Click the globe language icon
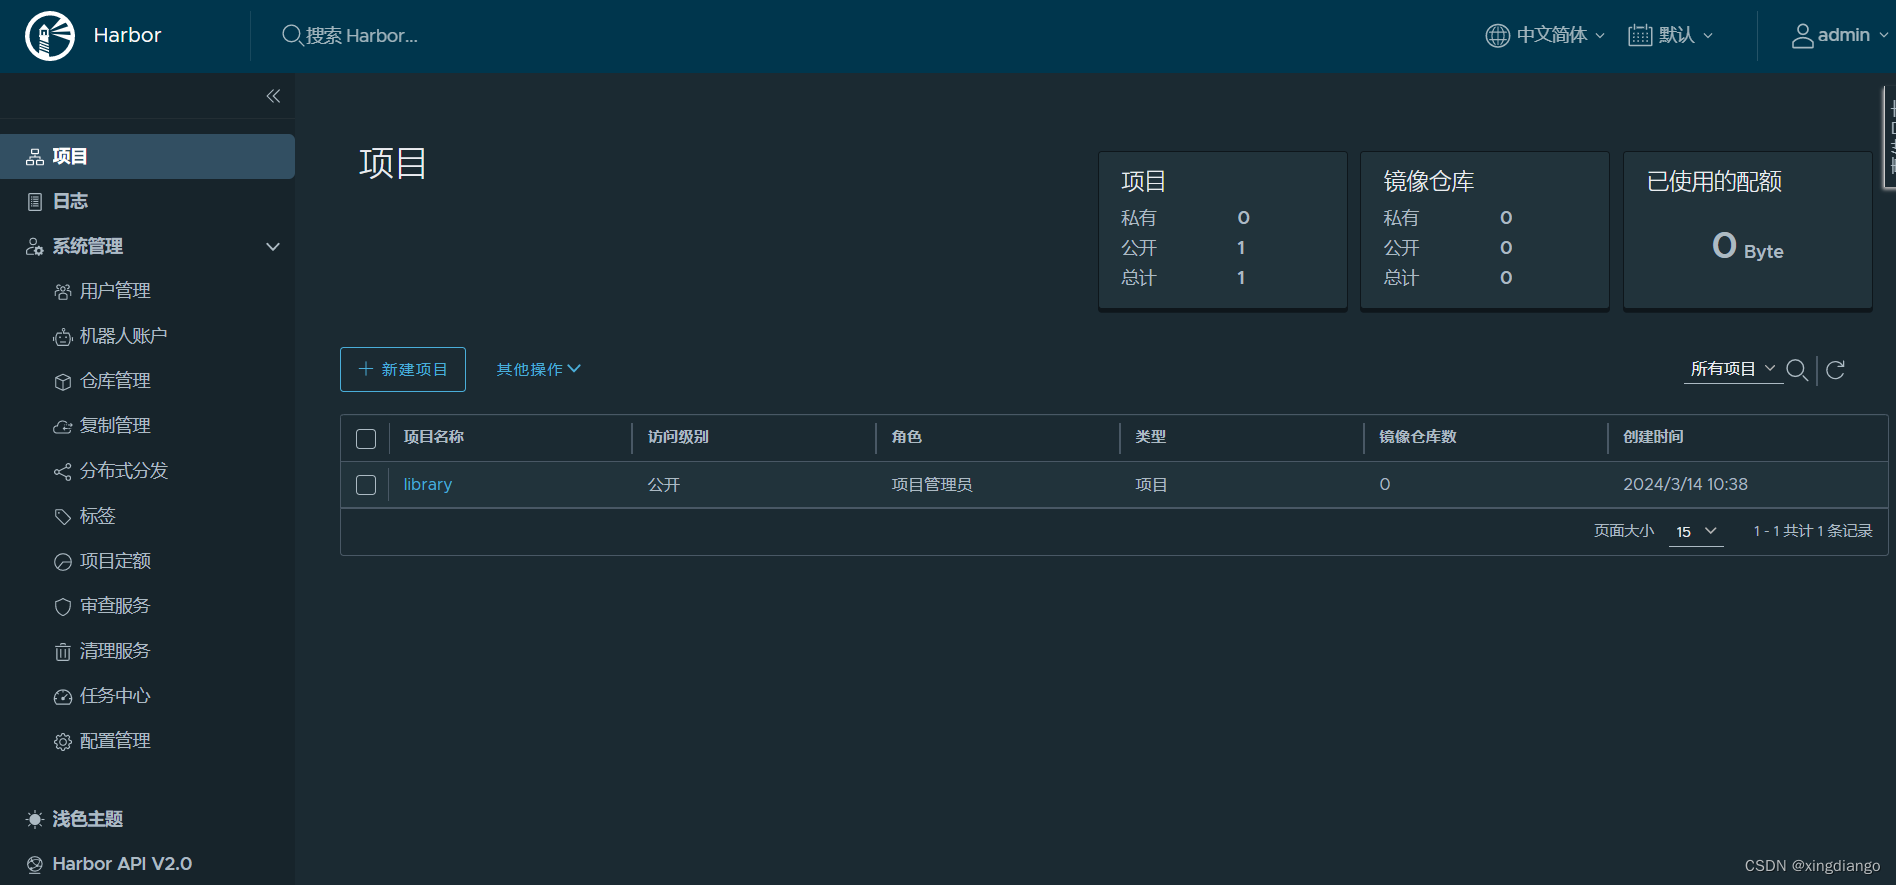Image resolution: width=1896 pixels, height=885 pixels. point(1497,36)
